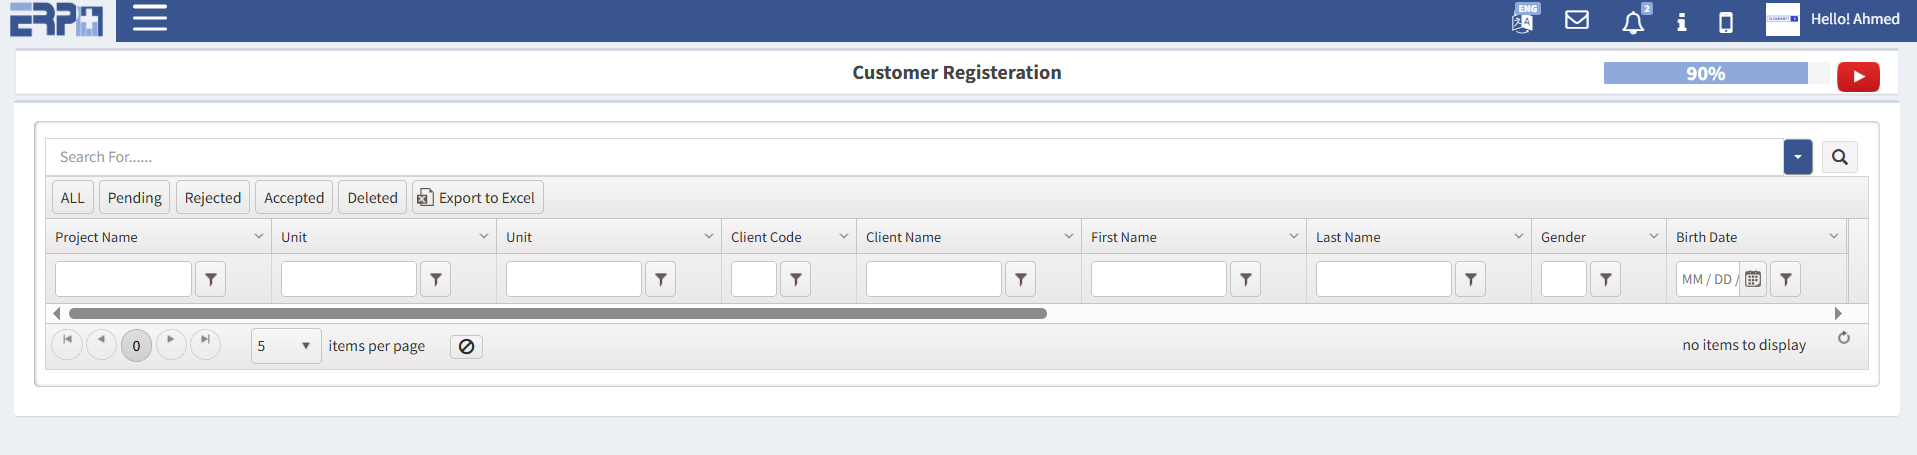Open Birth Date calendar picker

1753,279
